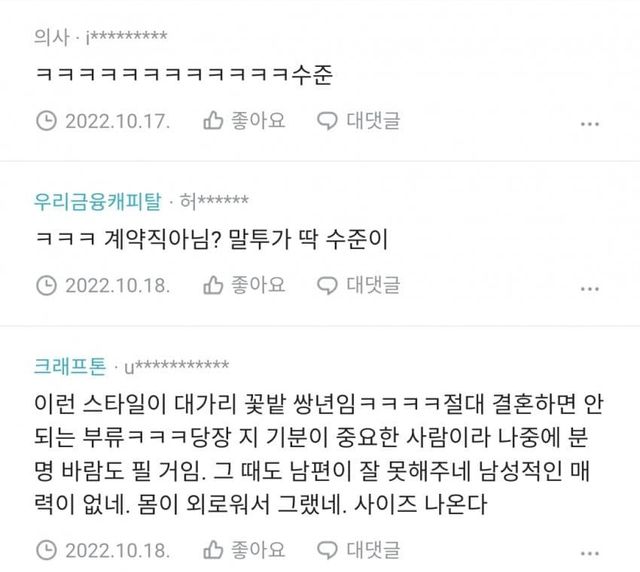Screen dimensions: 640x572
Task: Expand three-dot menu on 크래프톤 comment
Action: coord(590,553)
